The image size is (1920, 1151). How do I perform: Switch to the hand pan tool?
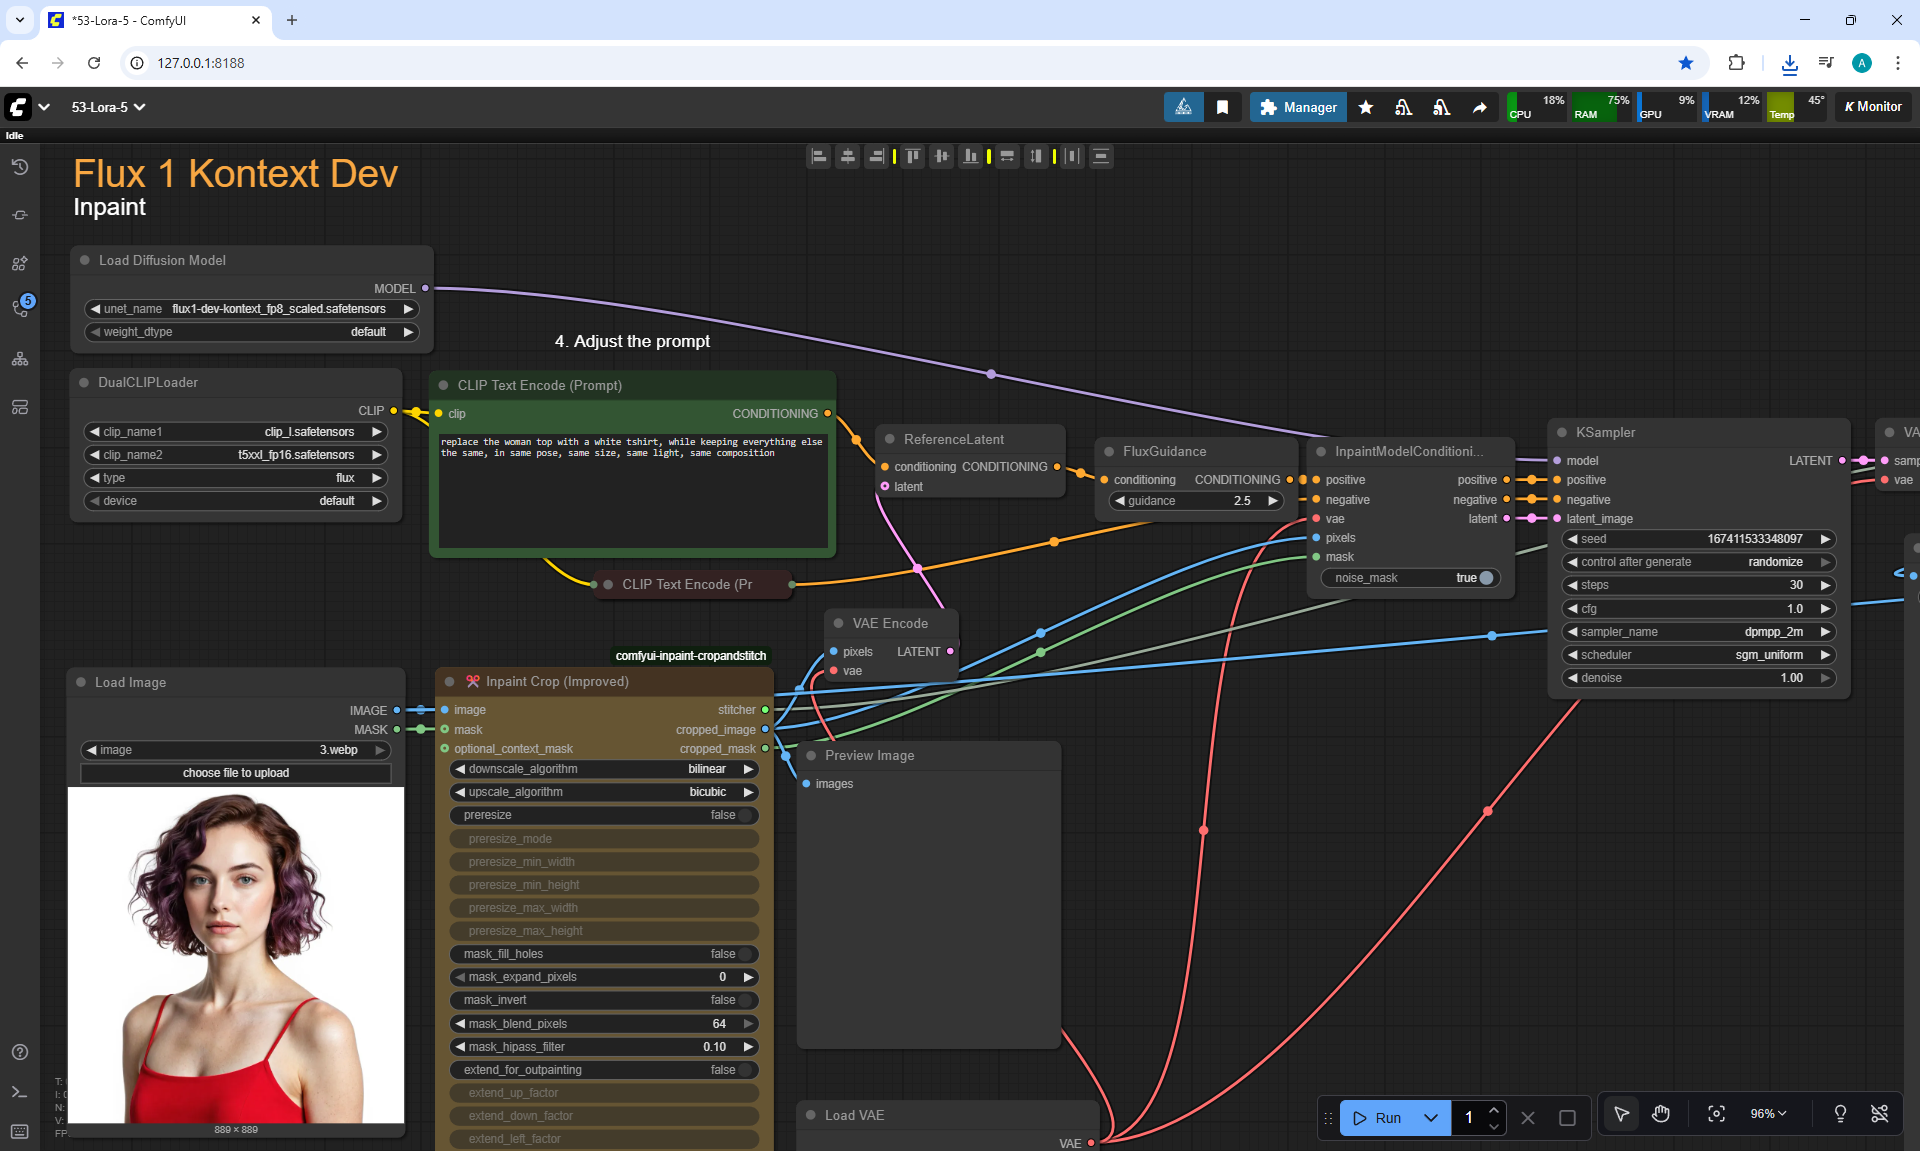1660,1114
